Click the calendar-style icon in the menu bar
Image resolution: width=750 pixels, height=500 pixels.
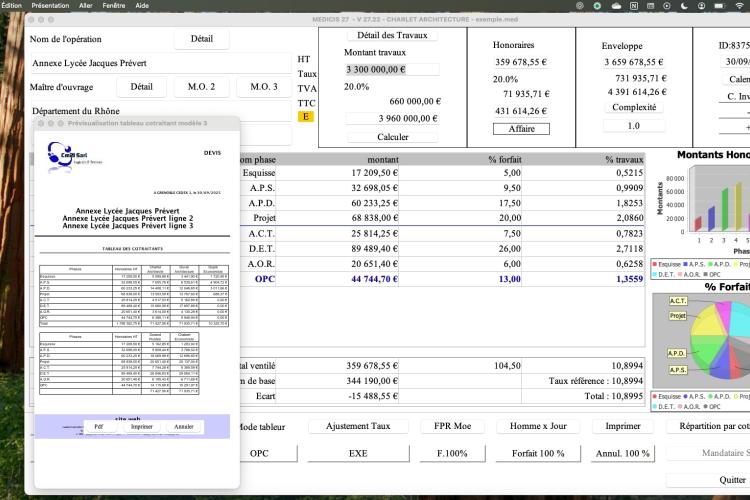[651, 6]
